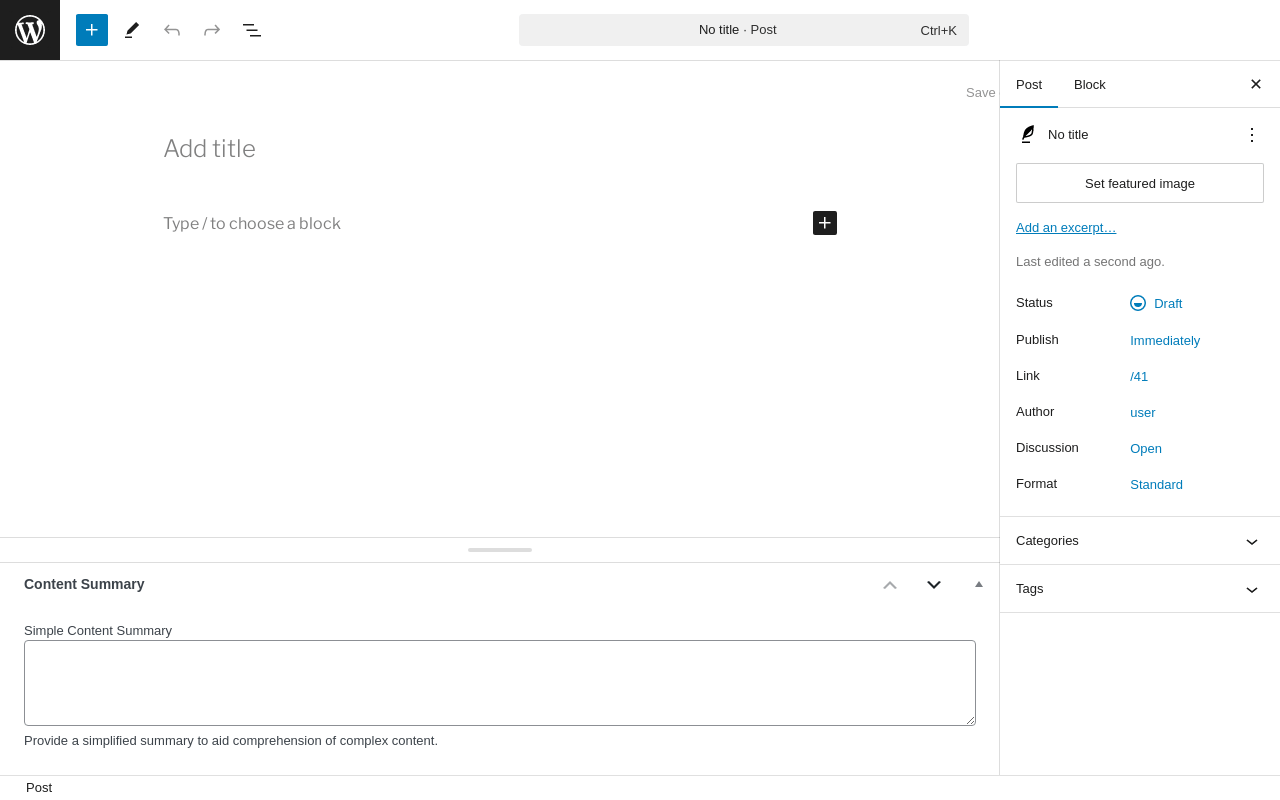1280x800 pixels.
Task: Select the Post tab
Action: (1029, 84)
